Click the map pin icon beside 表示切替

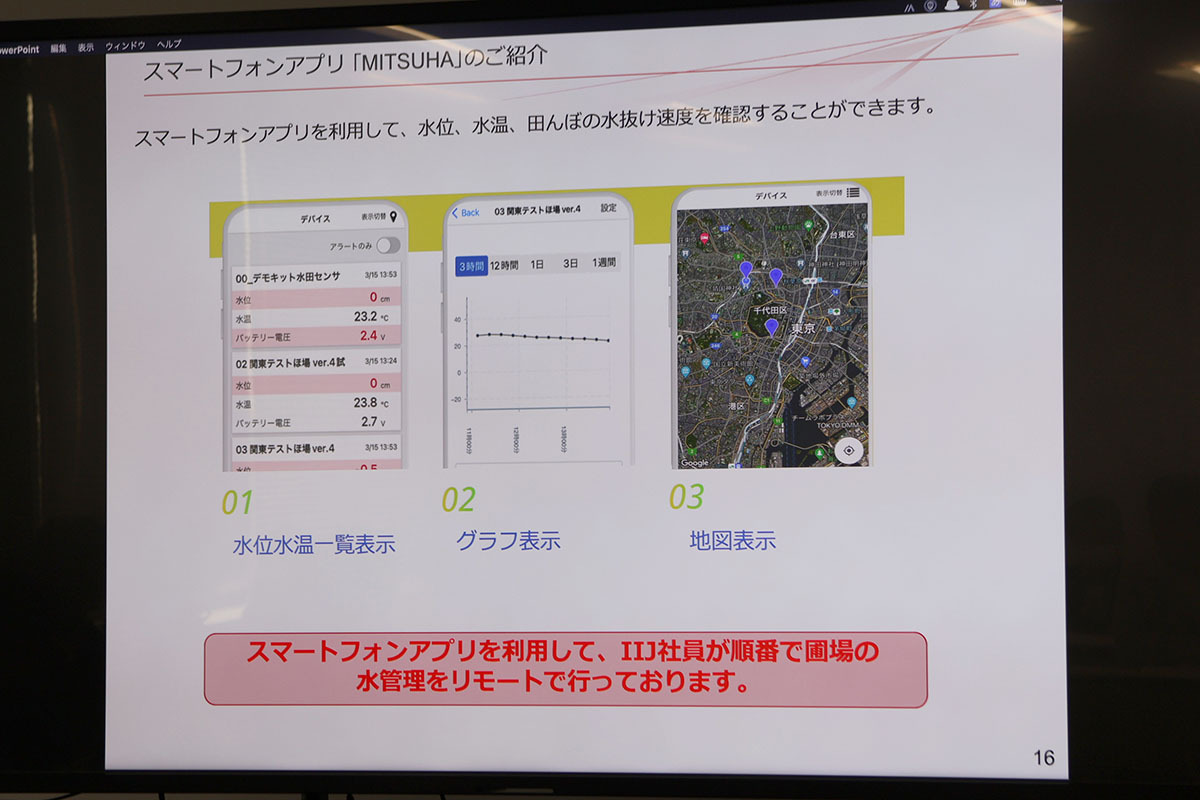394,217
